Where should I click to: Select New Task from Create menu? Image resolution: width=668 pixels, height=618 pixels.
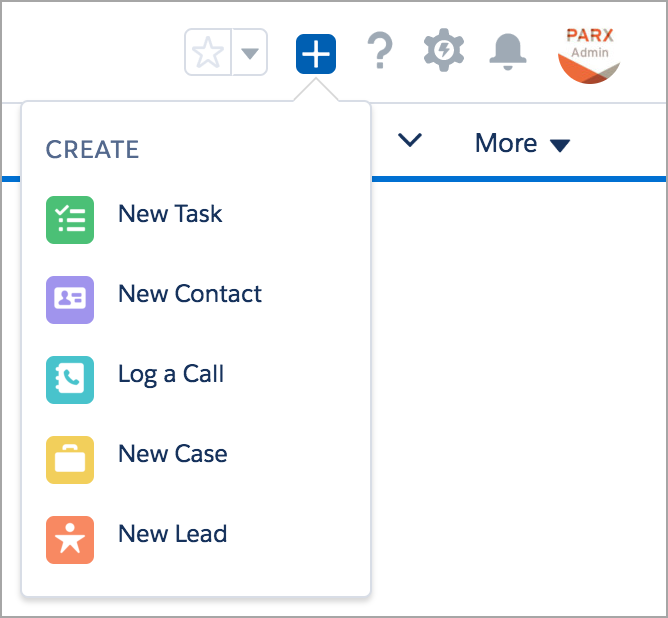(x=170, y=214)
